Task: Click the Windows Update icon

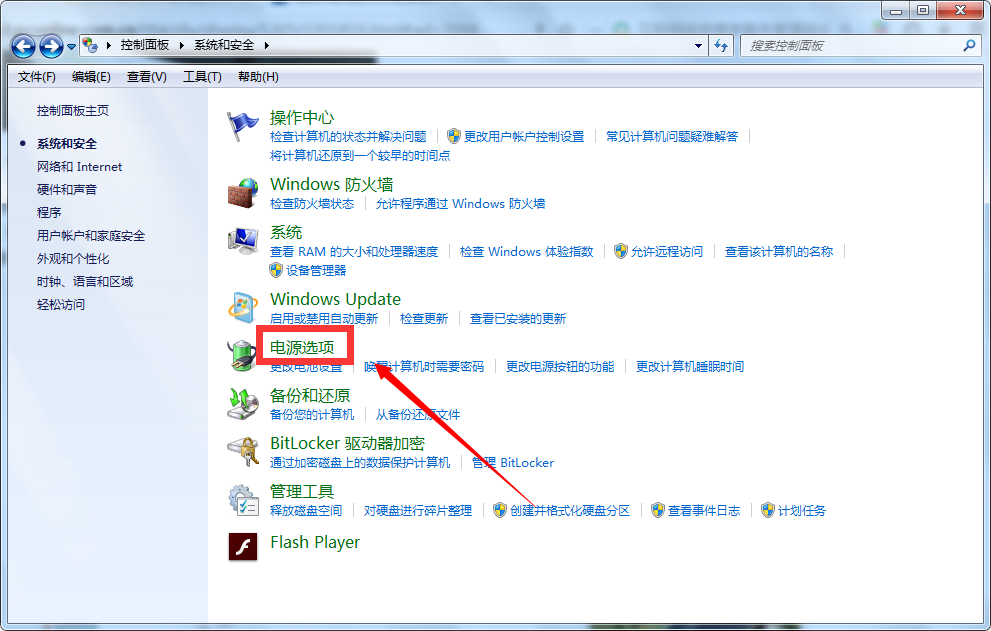Action: [243, 307]
